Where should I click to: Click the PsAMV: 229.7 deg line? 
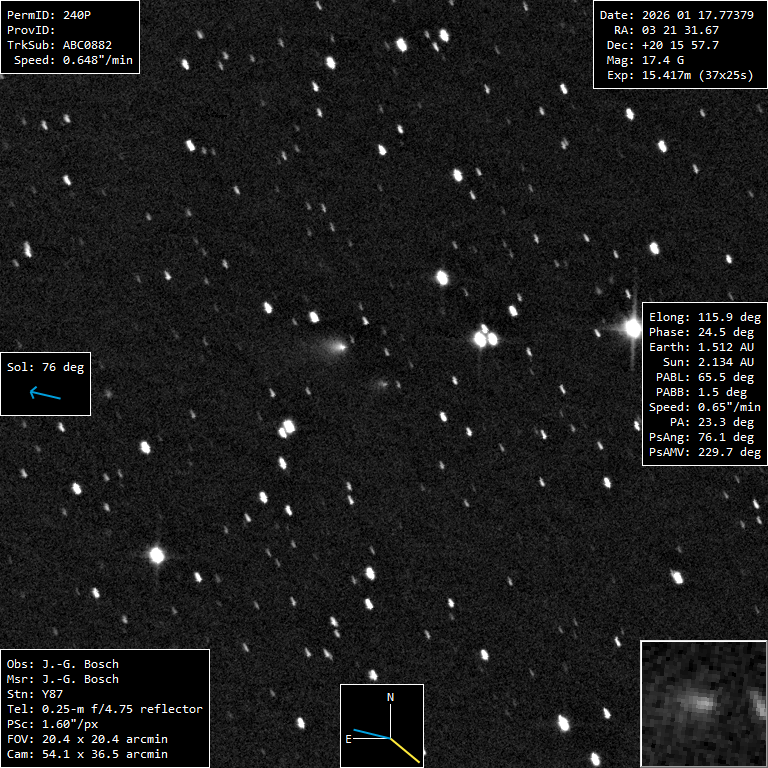(x=705, y=452)
